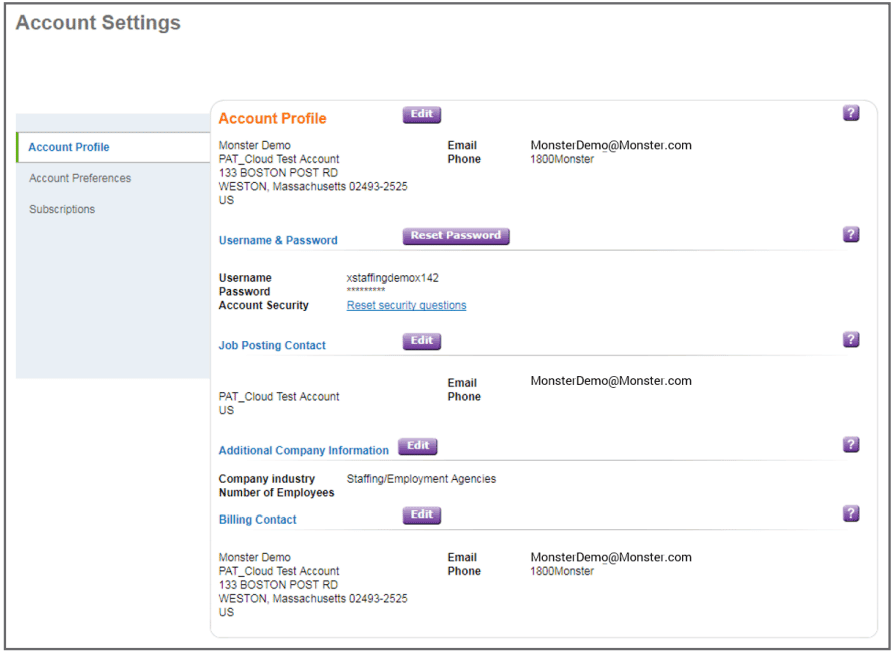
Task: Click the Account Settings page title
Action: click(x=98, y=23)
